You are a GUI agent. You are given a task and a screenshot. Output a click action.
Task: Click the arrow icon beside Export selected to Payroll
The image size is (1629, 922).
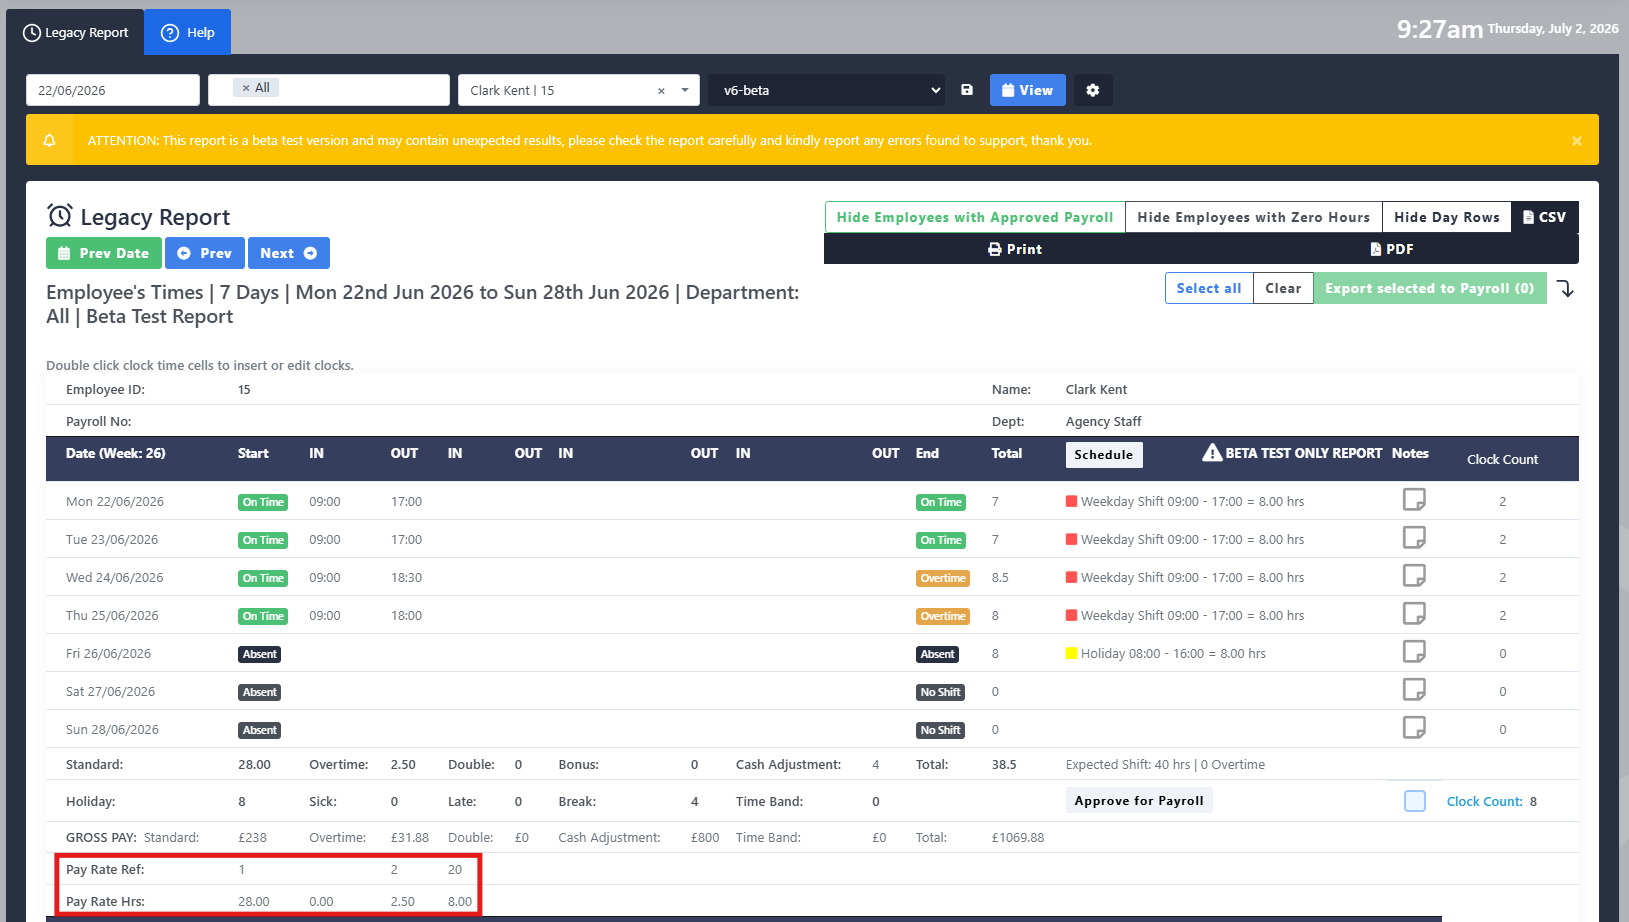click(1566, 289)
